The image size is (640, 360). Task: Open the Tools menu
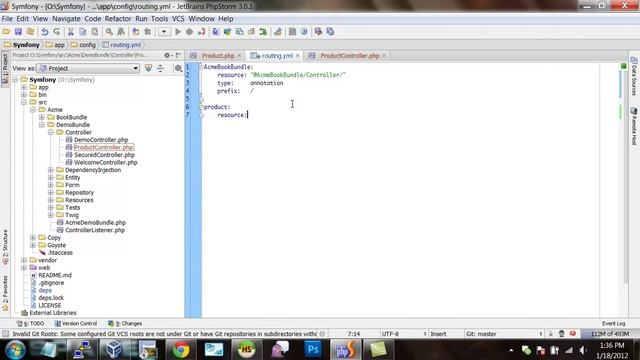tap(159, 19)
